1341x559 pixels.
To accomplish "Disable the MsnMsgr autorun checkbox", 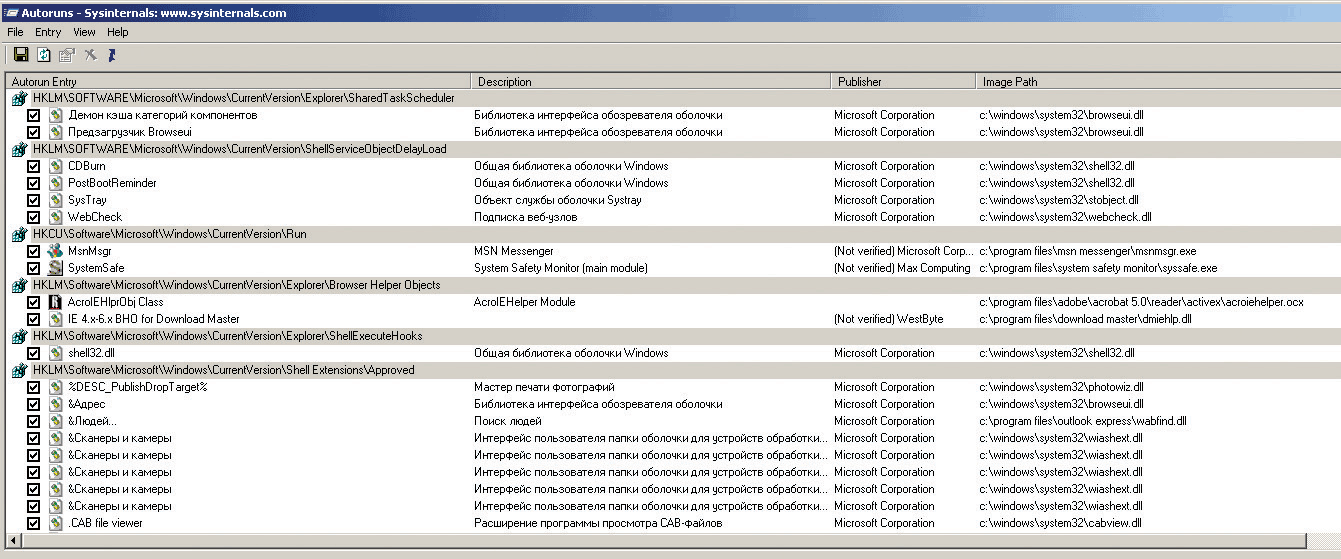I will (34, 251).
